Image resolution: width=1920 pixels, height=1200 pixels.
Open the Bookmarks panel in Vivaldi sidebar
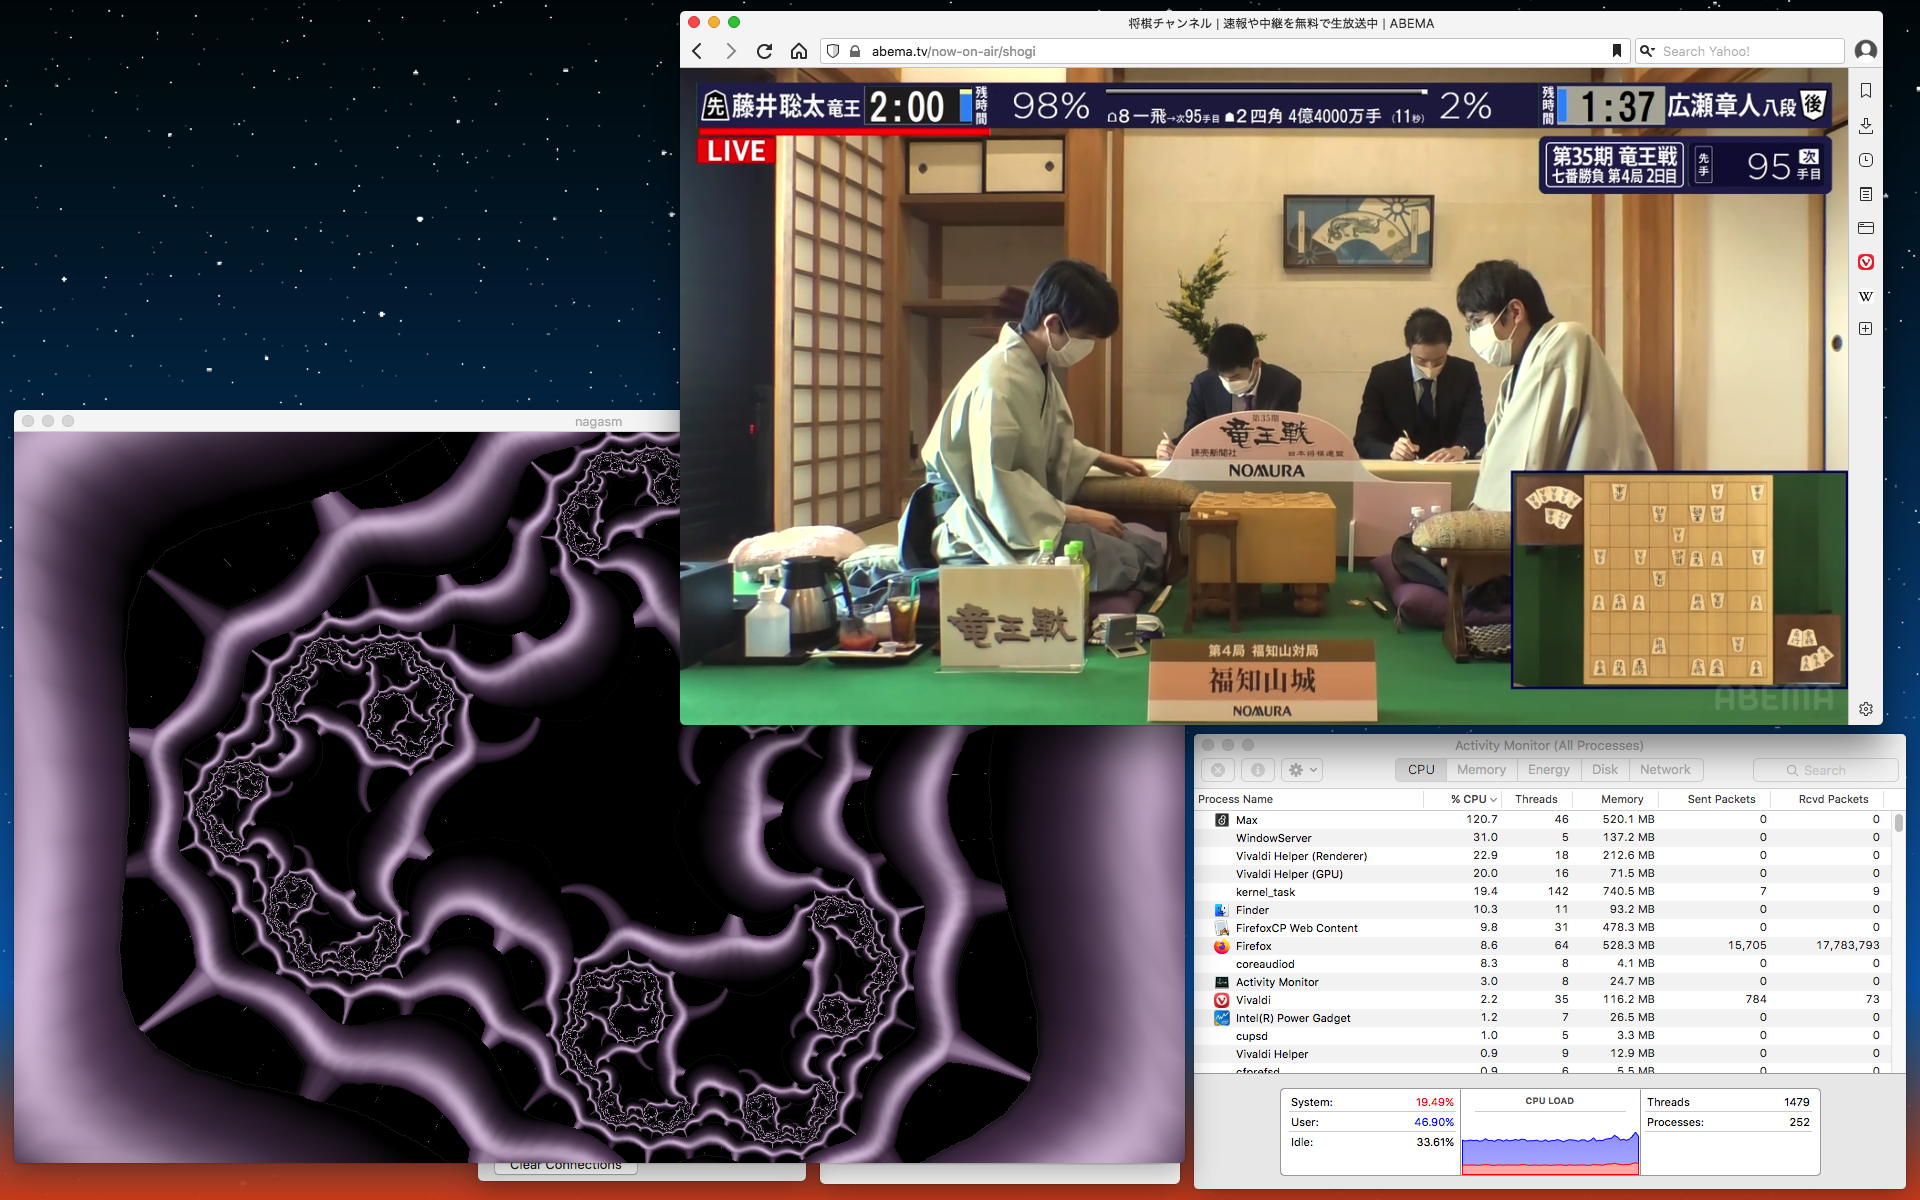1865,91
